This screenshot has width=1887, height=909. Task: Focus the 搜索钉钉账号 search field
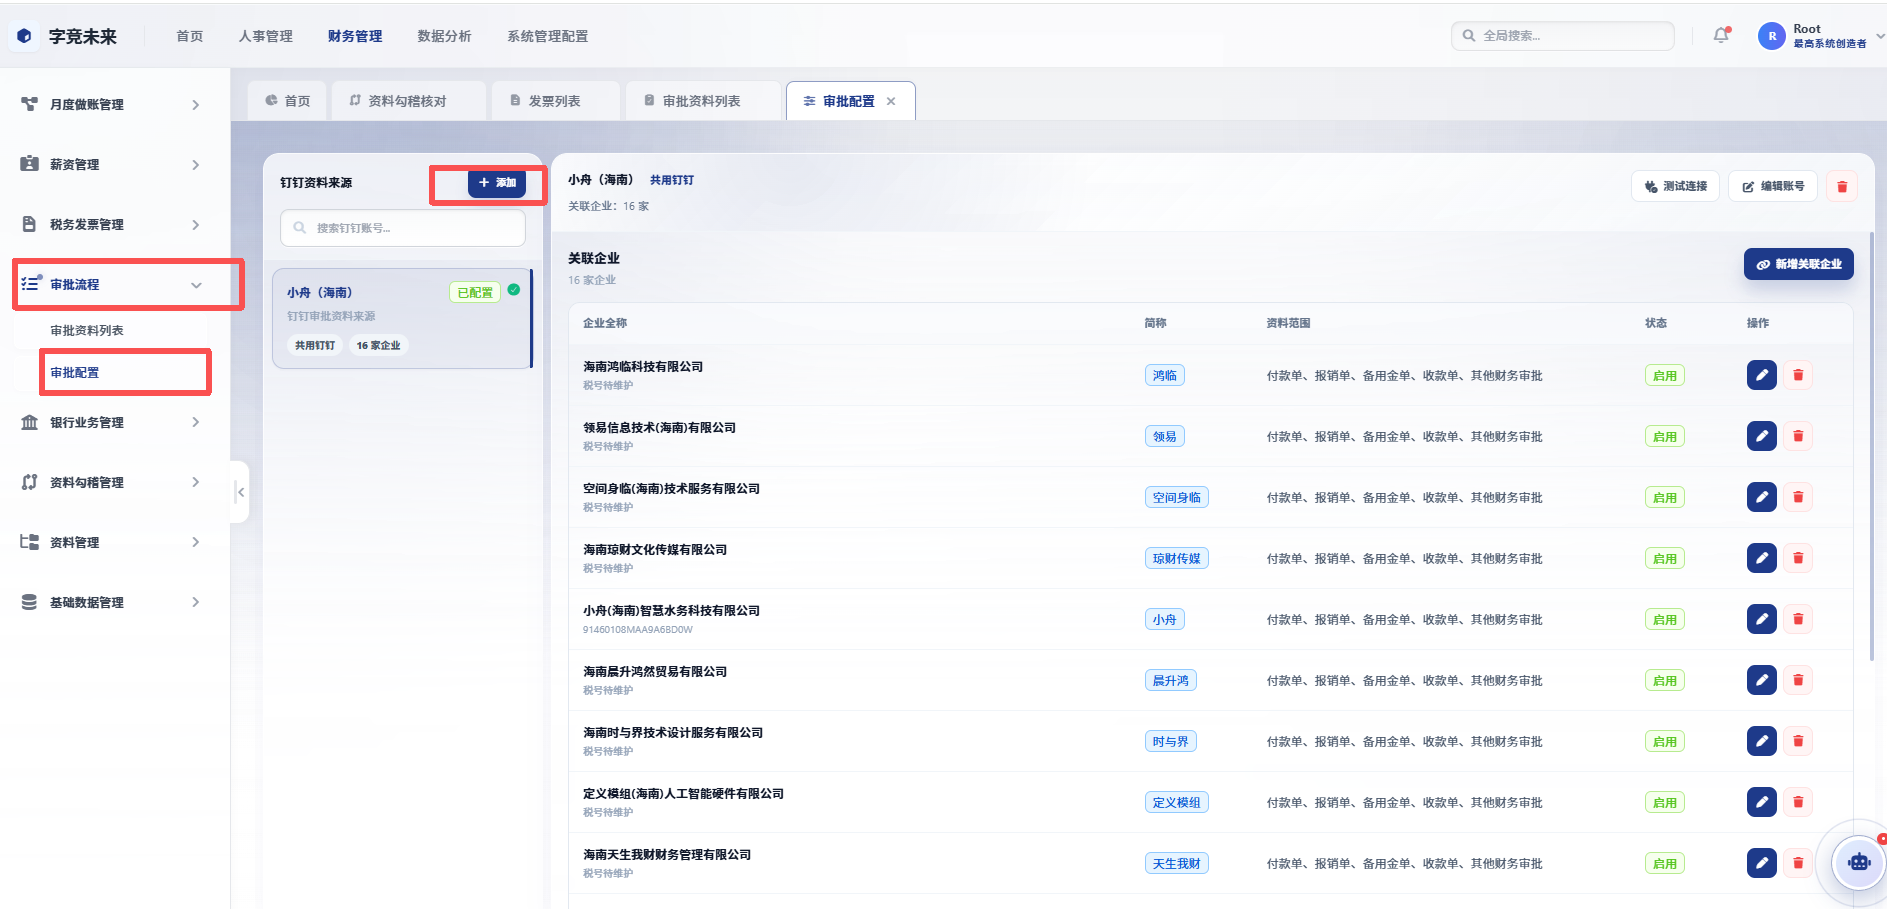403,228
